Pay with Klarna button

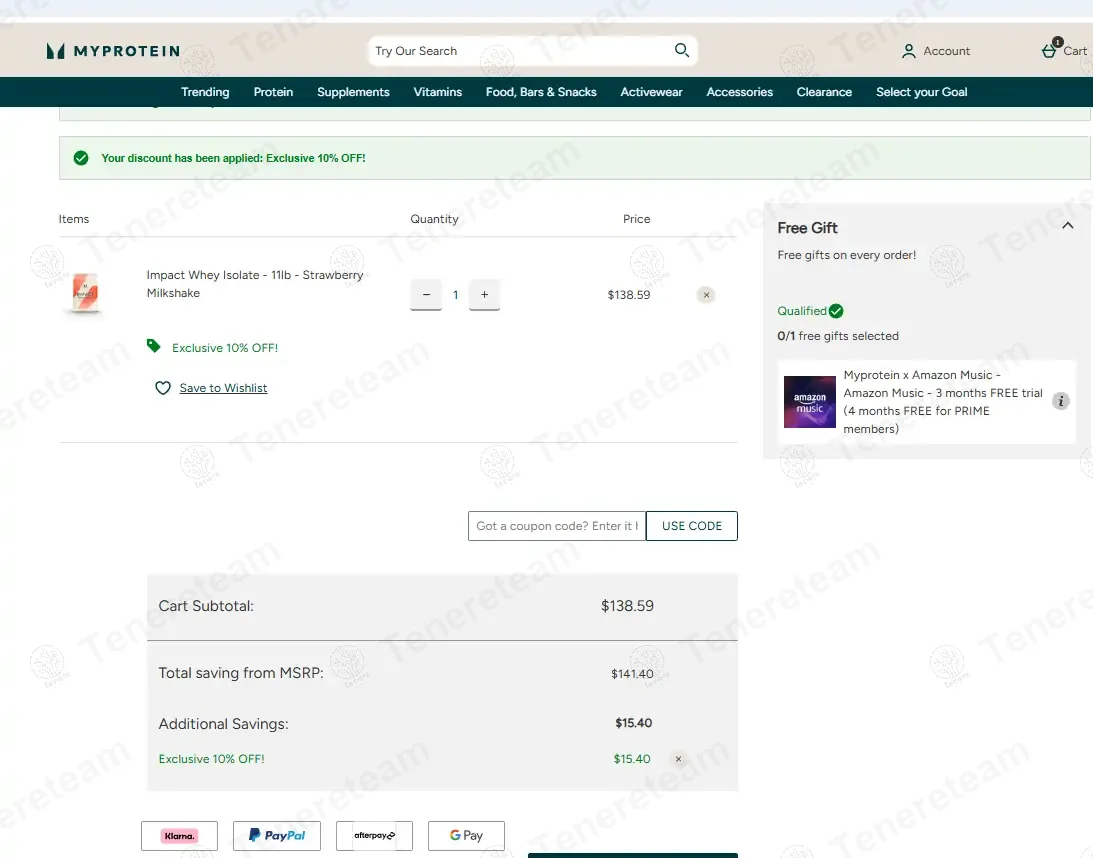(179, 836)
